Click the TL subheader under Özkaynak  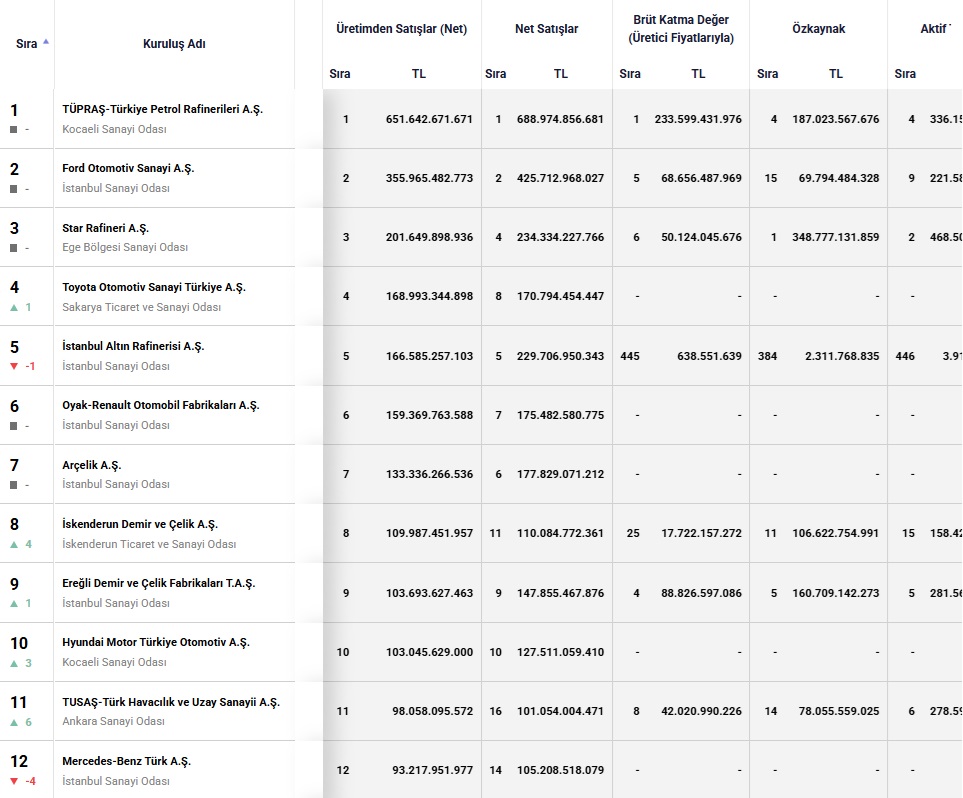click(836, 74)
